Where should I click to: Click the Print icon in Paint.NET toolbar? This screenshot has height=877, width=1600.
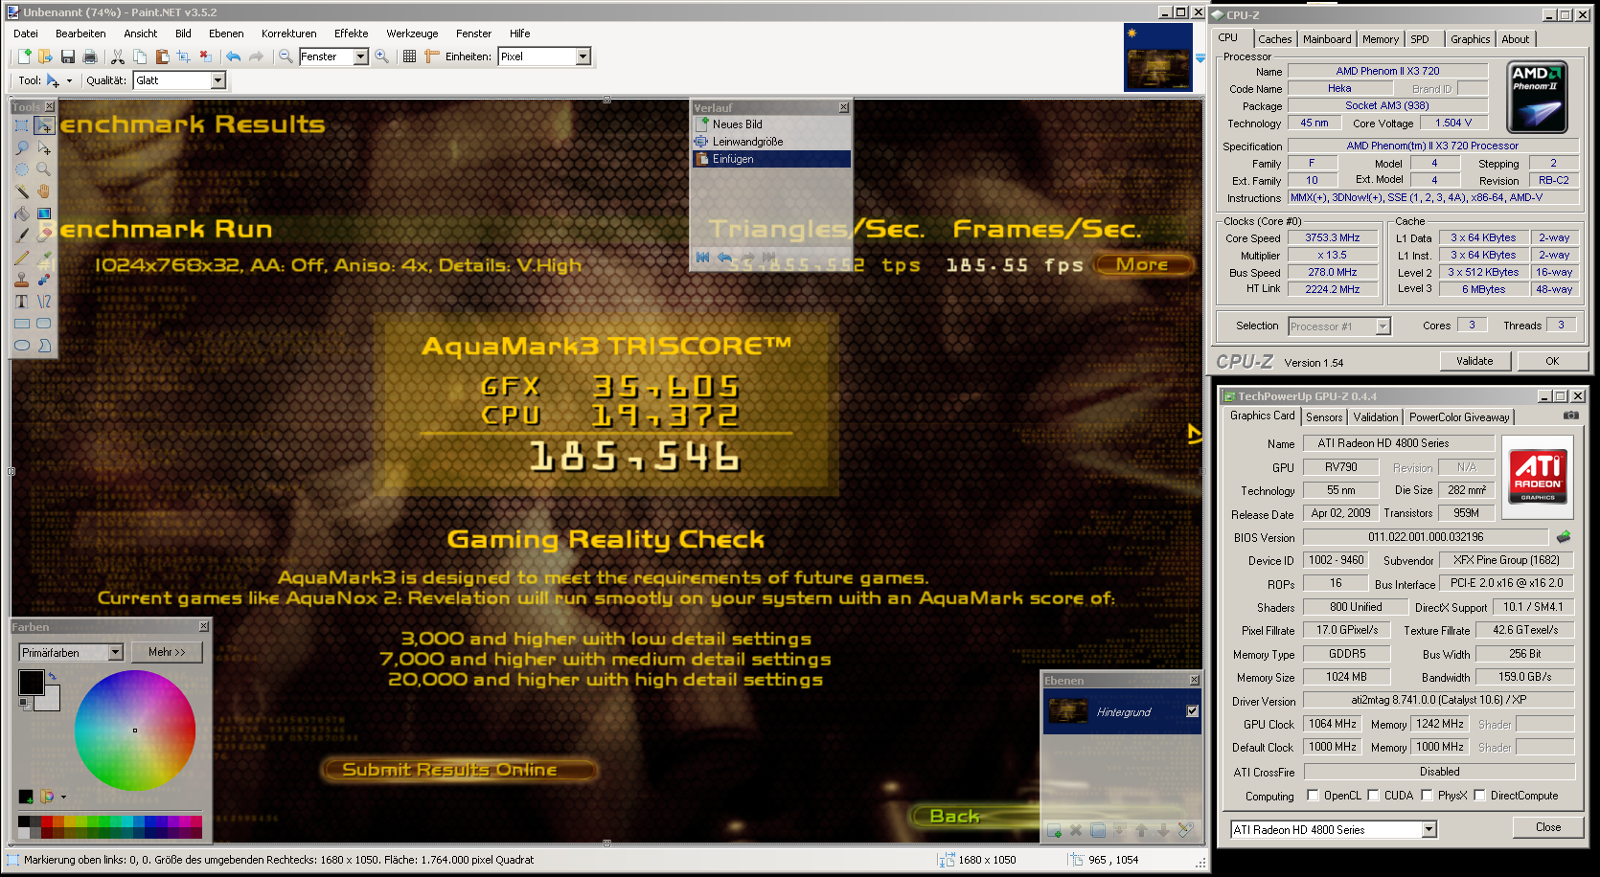click(90, 57)
